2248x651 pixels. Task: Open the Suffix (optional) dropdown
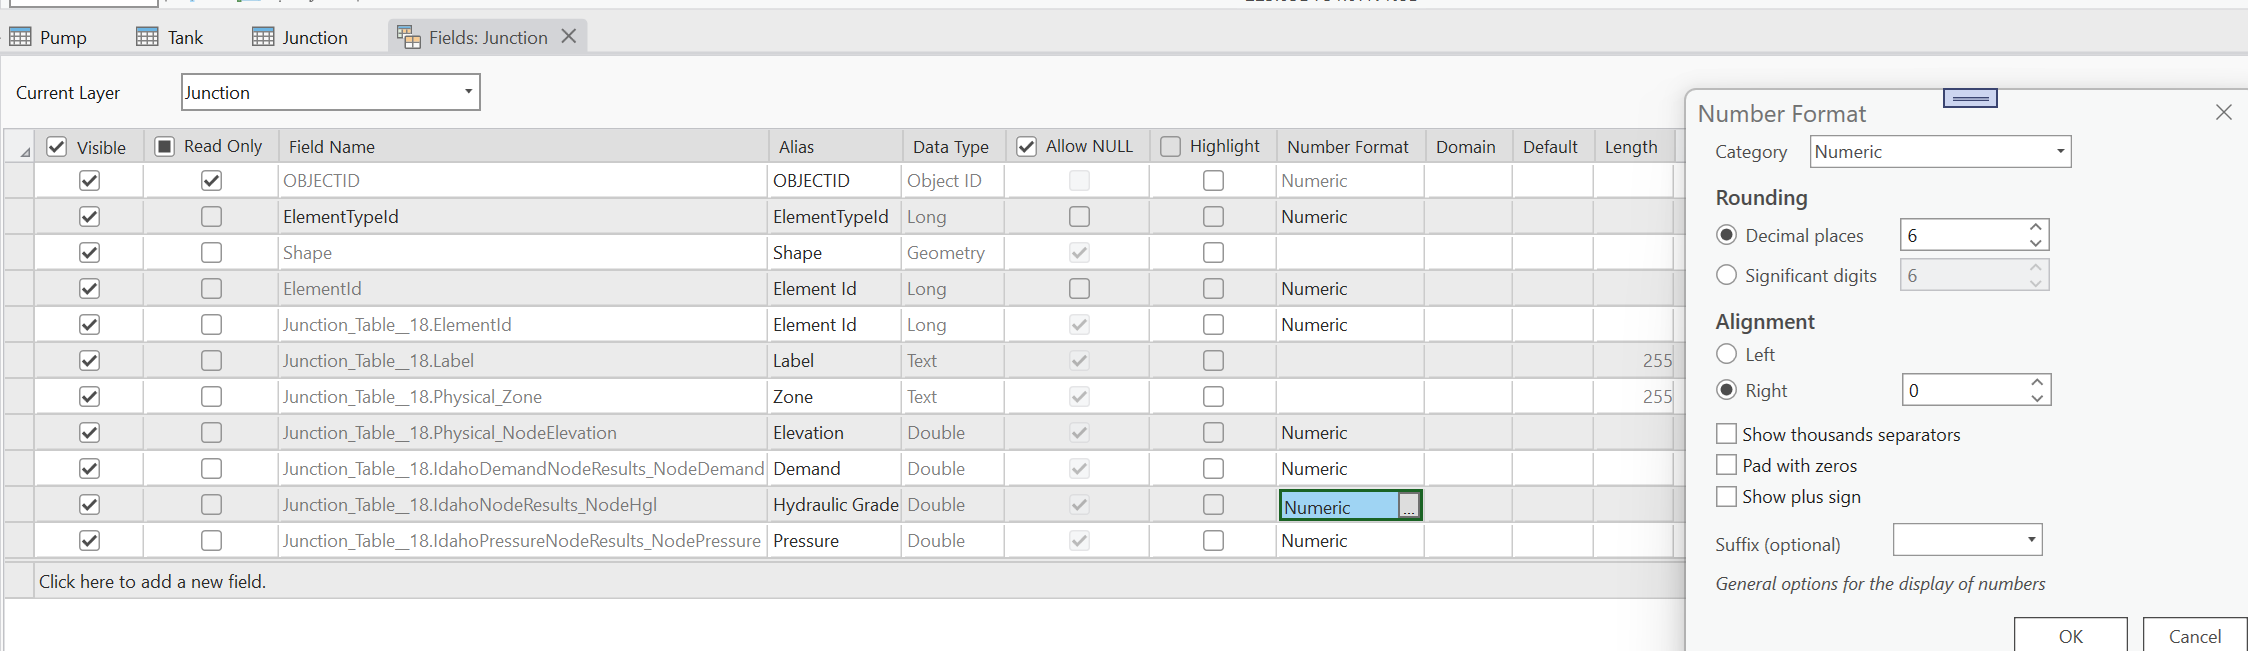(2031, 540)
